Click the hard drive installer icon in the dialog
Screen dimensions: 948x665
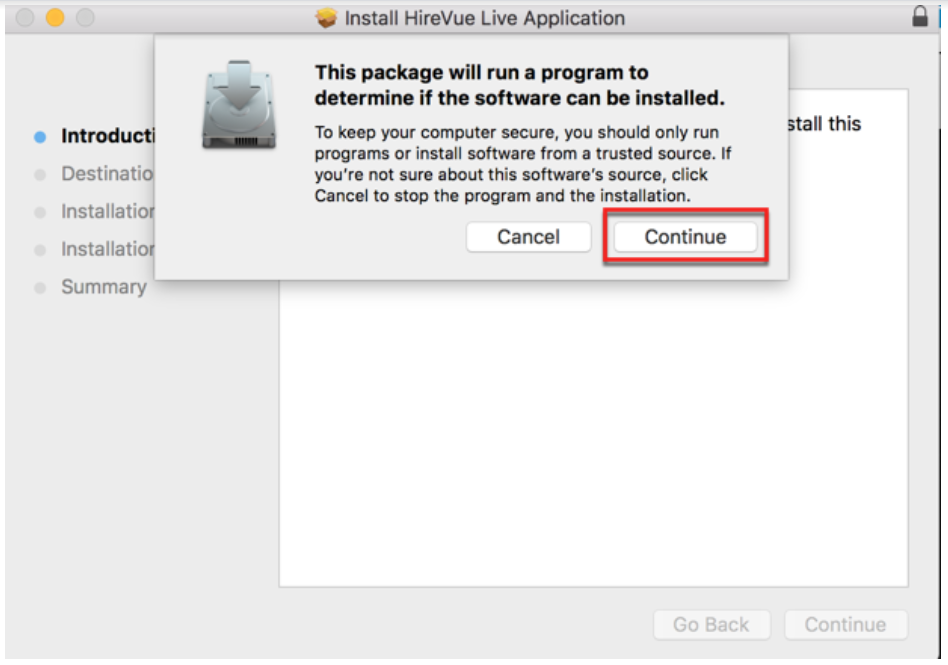point(239,105)
